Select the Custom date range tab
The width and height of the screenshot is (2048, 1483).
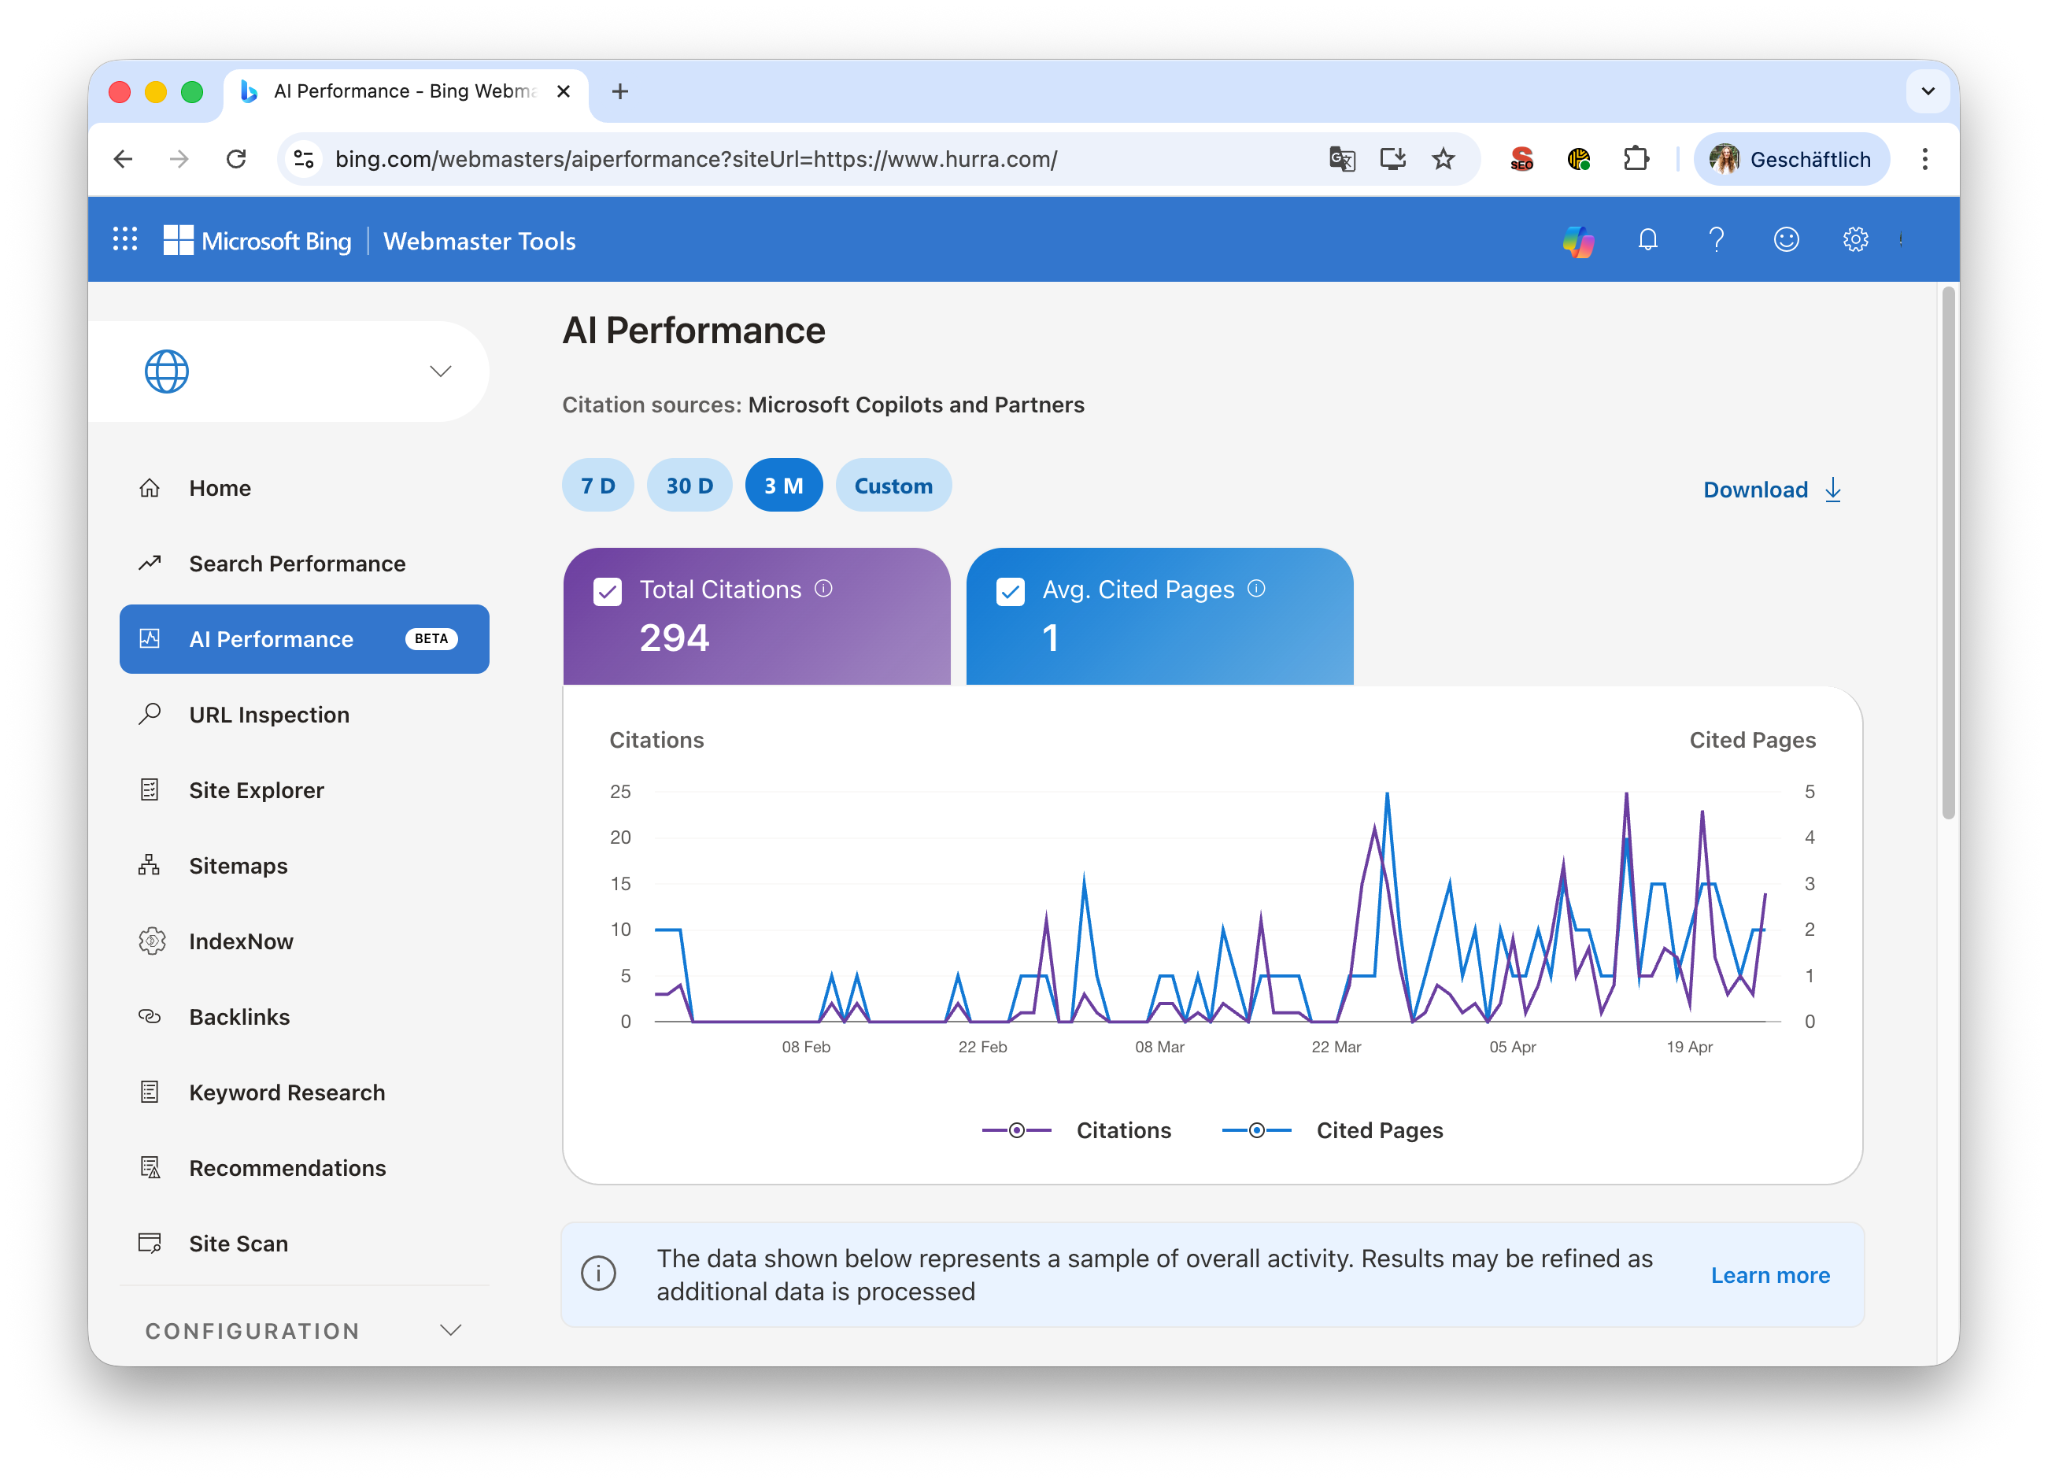coord(893,485)
